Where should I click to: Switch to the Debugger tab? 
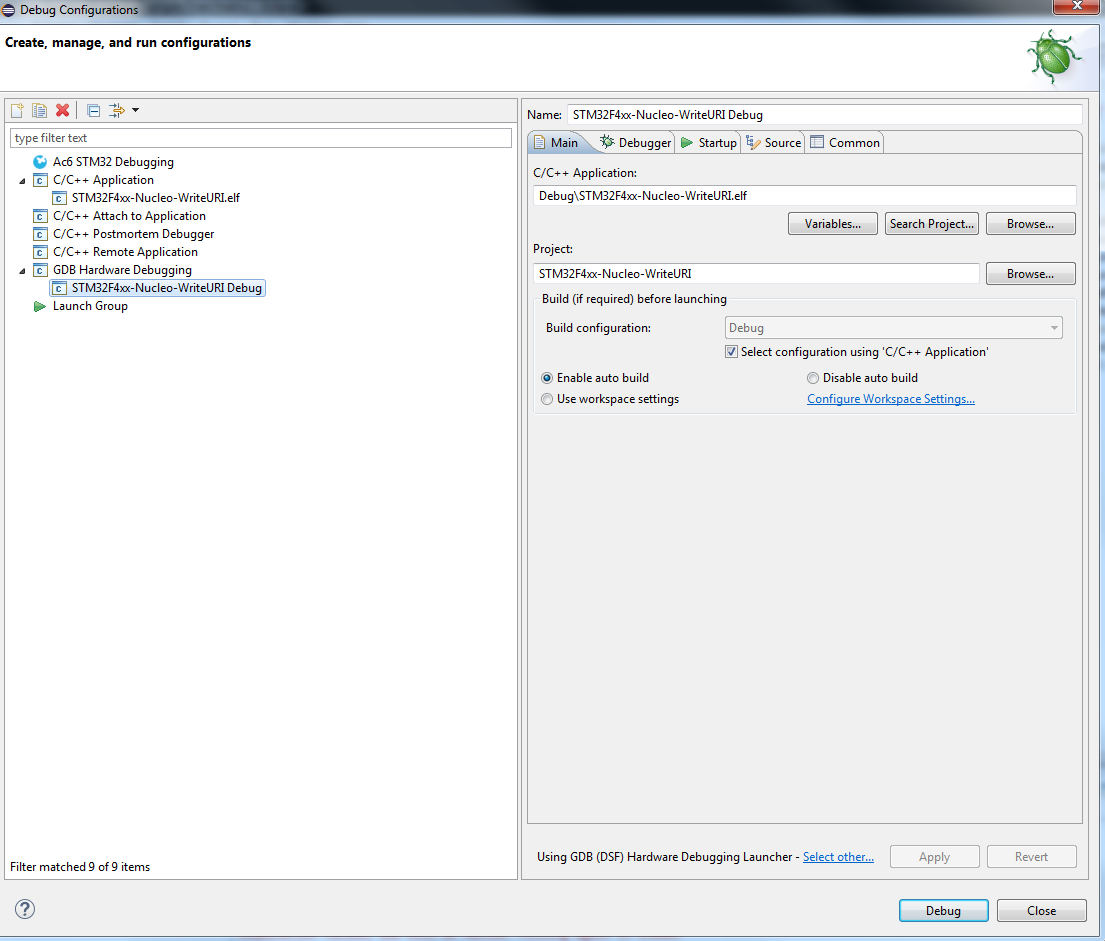pos(635,142)
